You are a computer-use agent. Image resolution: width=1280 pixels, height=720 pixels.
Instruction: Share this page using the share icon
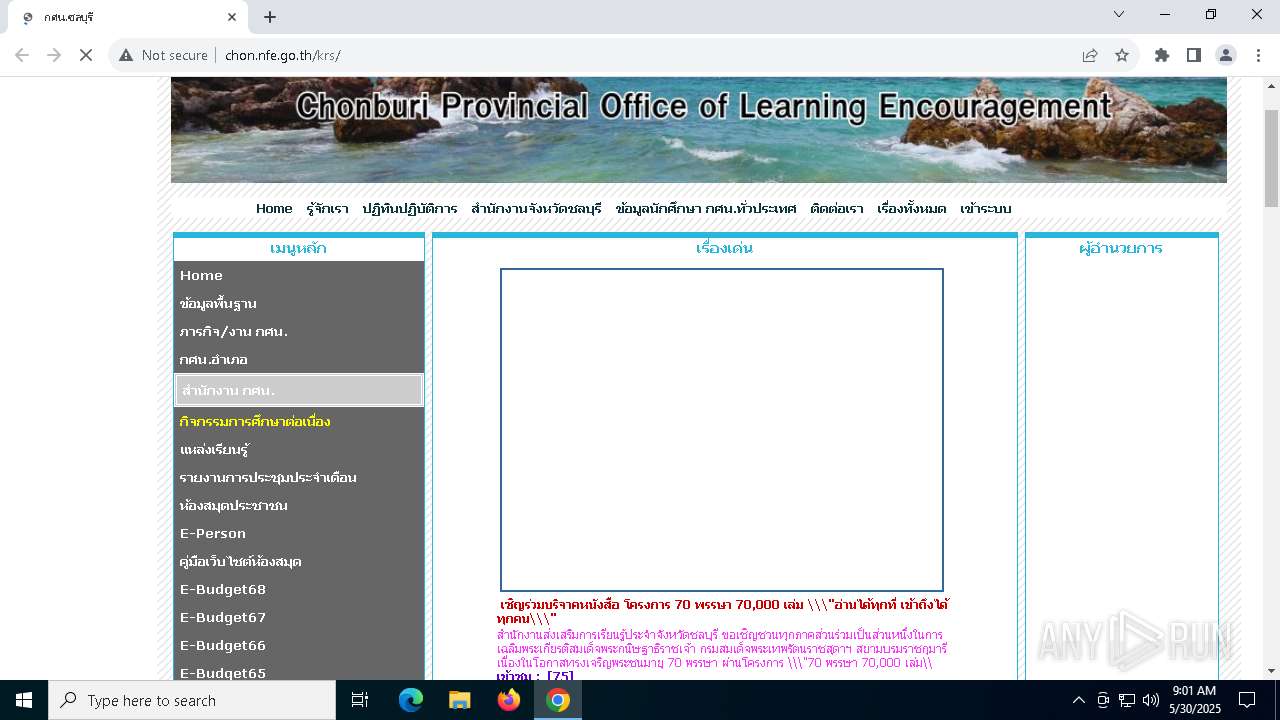pos(1090,55)
